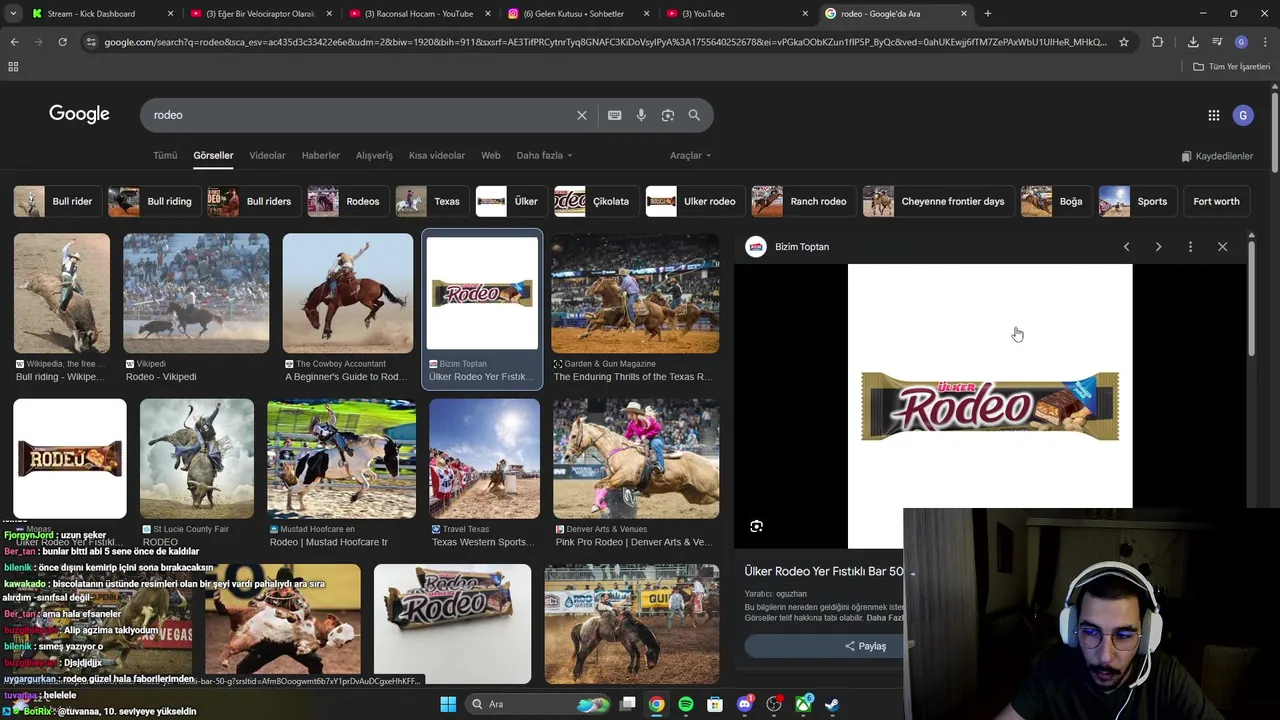Image resolution: width=1280 pixels, height=720 pixels.
Task: Show previous image in preview panel
Action: click(1126, 247)
